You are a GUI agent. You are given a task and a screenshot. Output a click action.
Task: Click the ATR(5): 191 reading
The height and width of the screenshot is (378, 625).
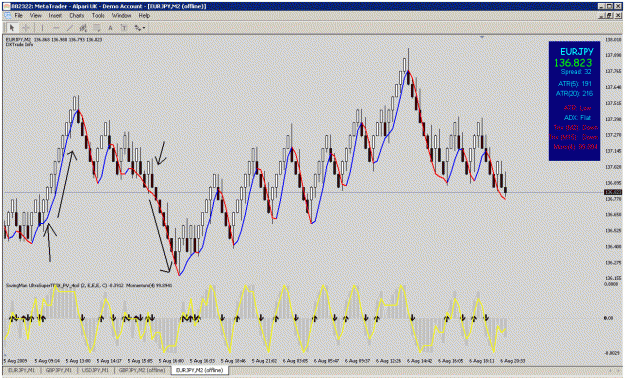pyautogui.click(x=575, y=84)
